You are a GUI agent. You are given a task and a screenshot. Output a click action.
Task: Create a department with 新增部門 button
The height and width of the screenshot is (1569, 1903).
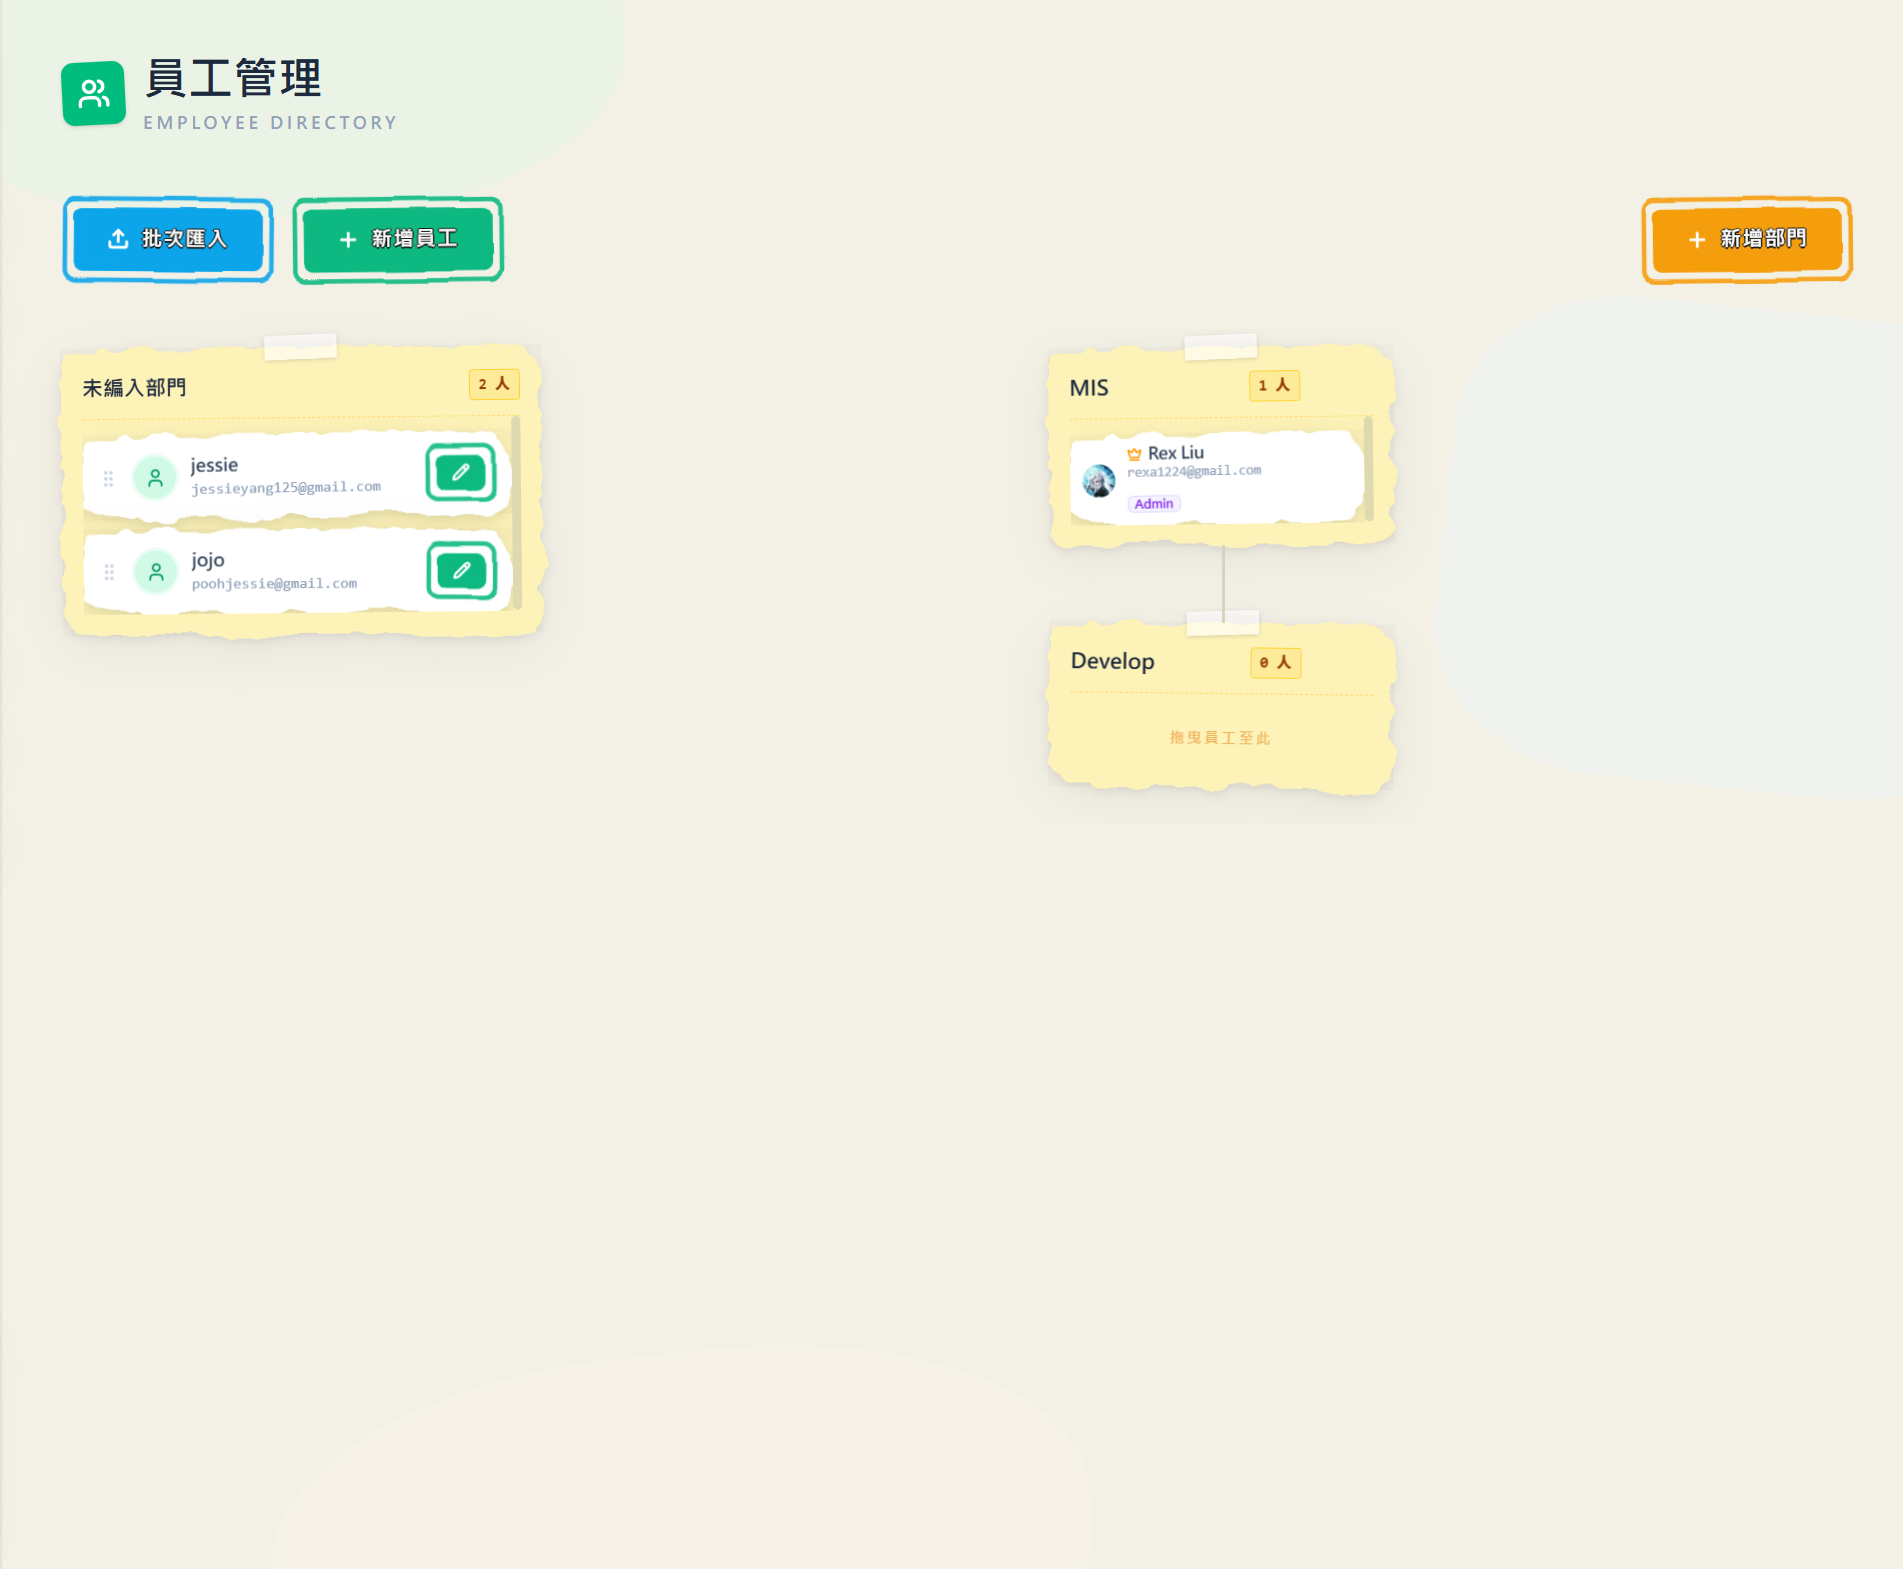coord(1747,239)
